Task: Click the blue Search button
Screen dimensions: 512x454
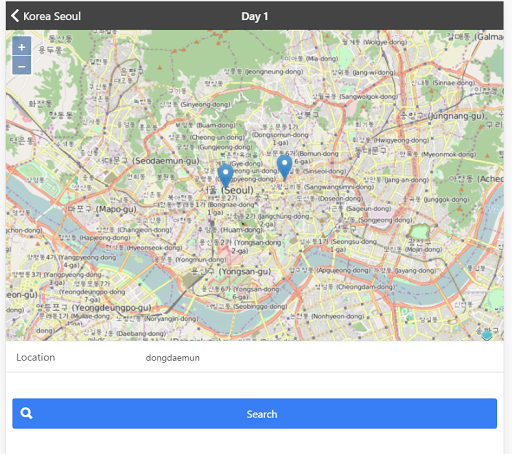Action: (255, 413)
